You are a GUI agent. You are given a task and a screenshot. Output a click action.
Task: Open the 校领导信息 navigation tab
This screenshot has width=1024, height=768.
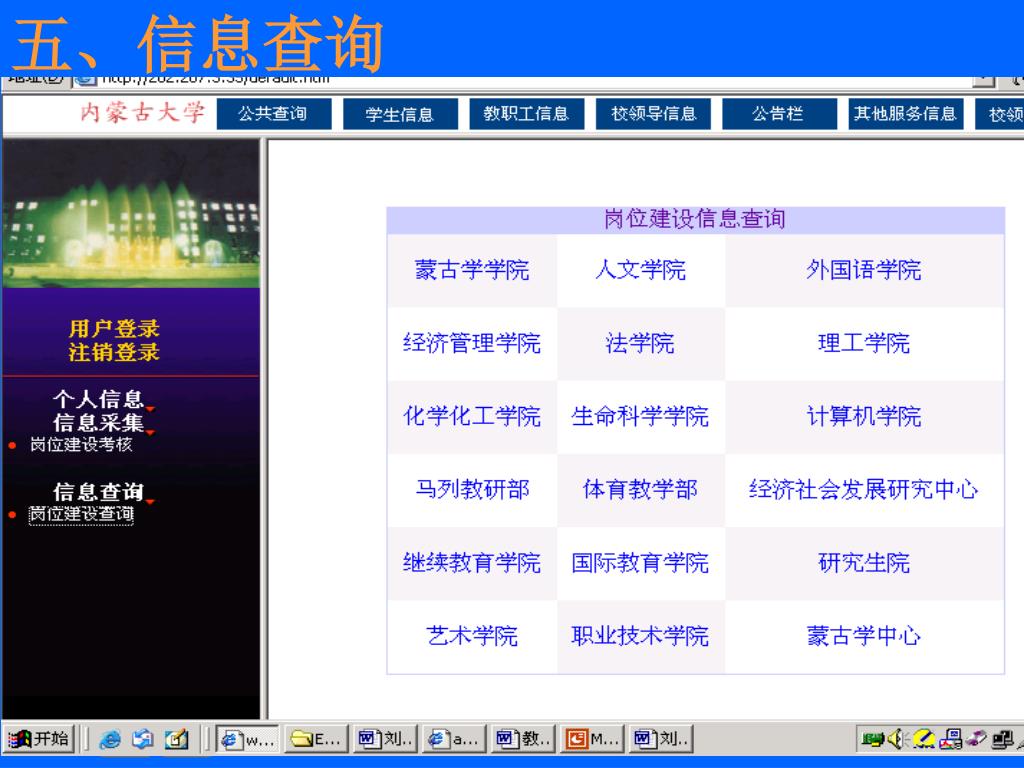[653, 114]
